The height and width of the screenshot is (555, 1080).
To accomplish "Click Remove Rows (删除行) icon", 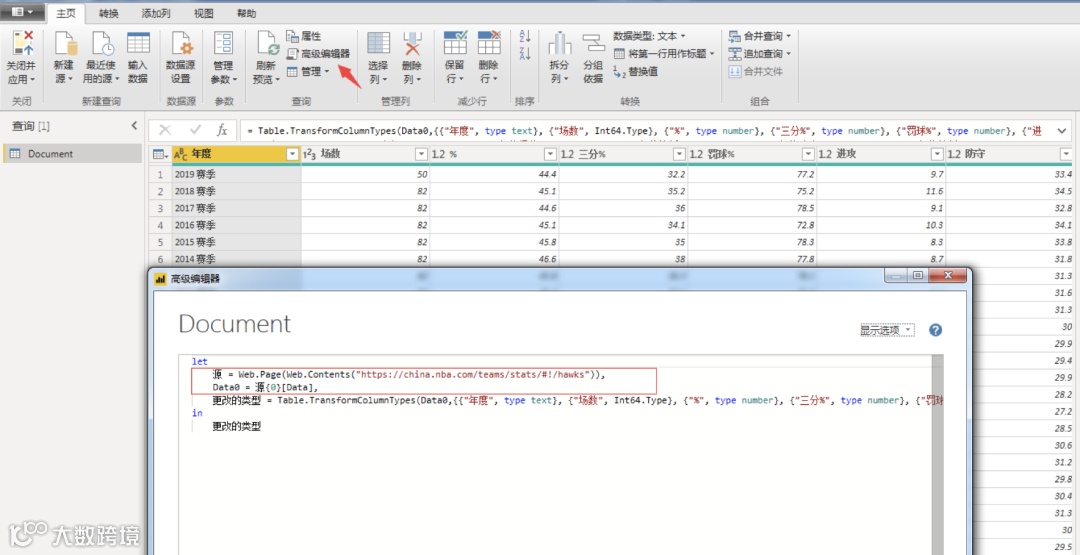I will pyautogui.click(x=488, y=45).
